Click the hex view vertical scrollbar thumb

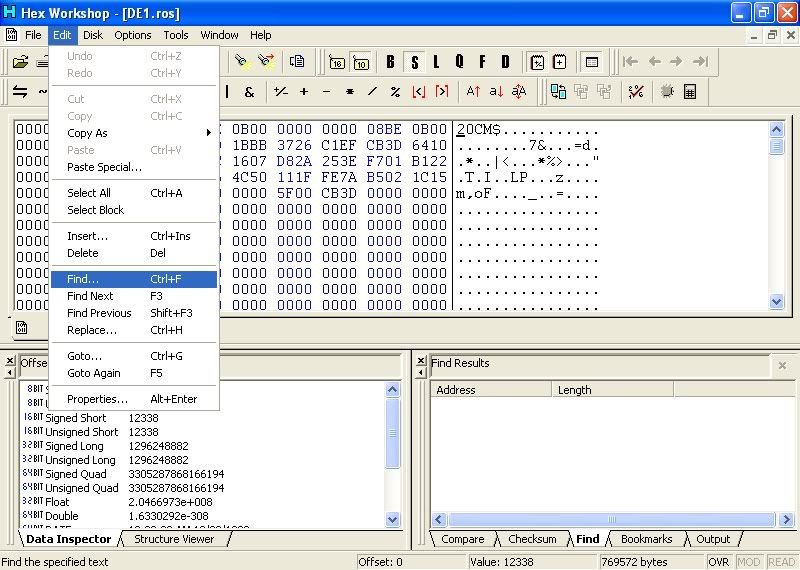[x=777, y=147]
